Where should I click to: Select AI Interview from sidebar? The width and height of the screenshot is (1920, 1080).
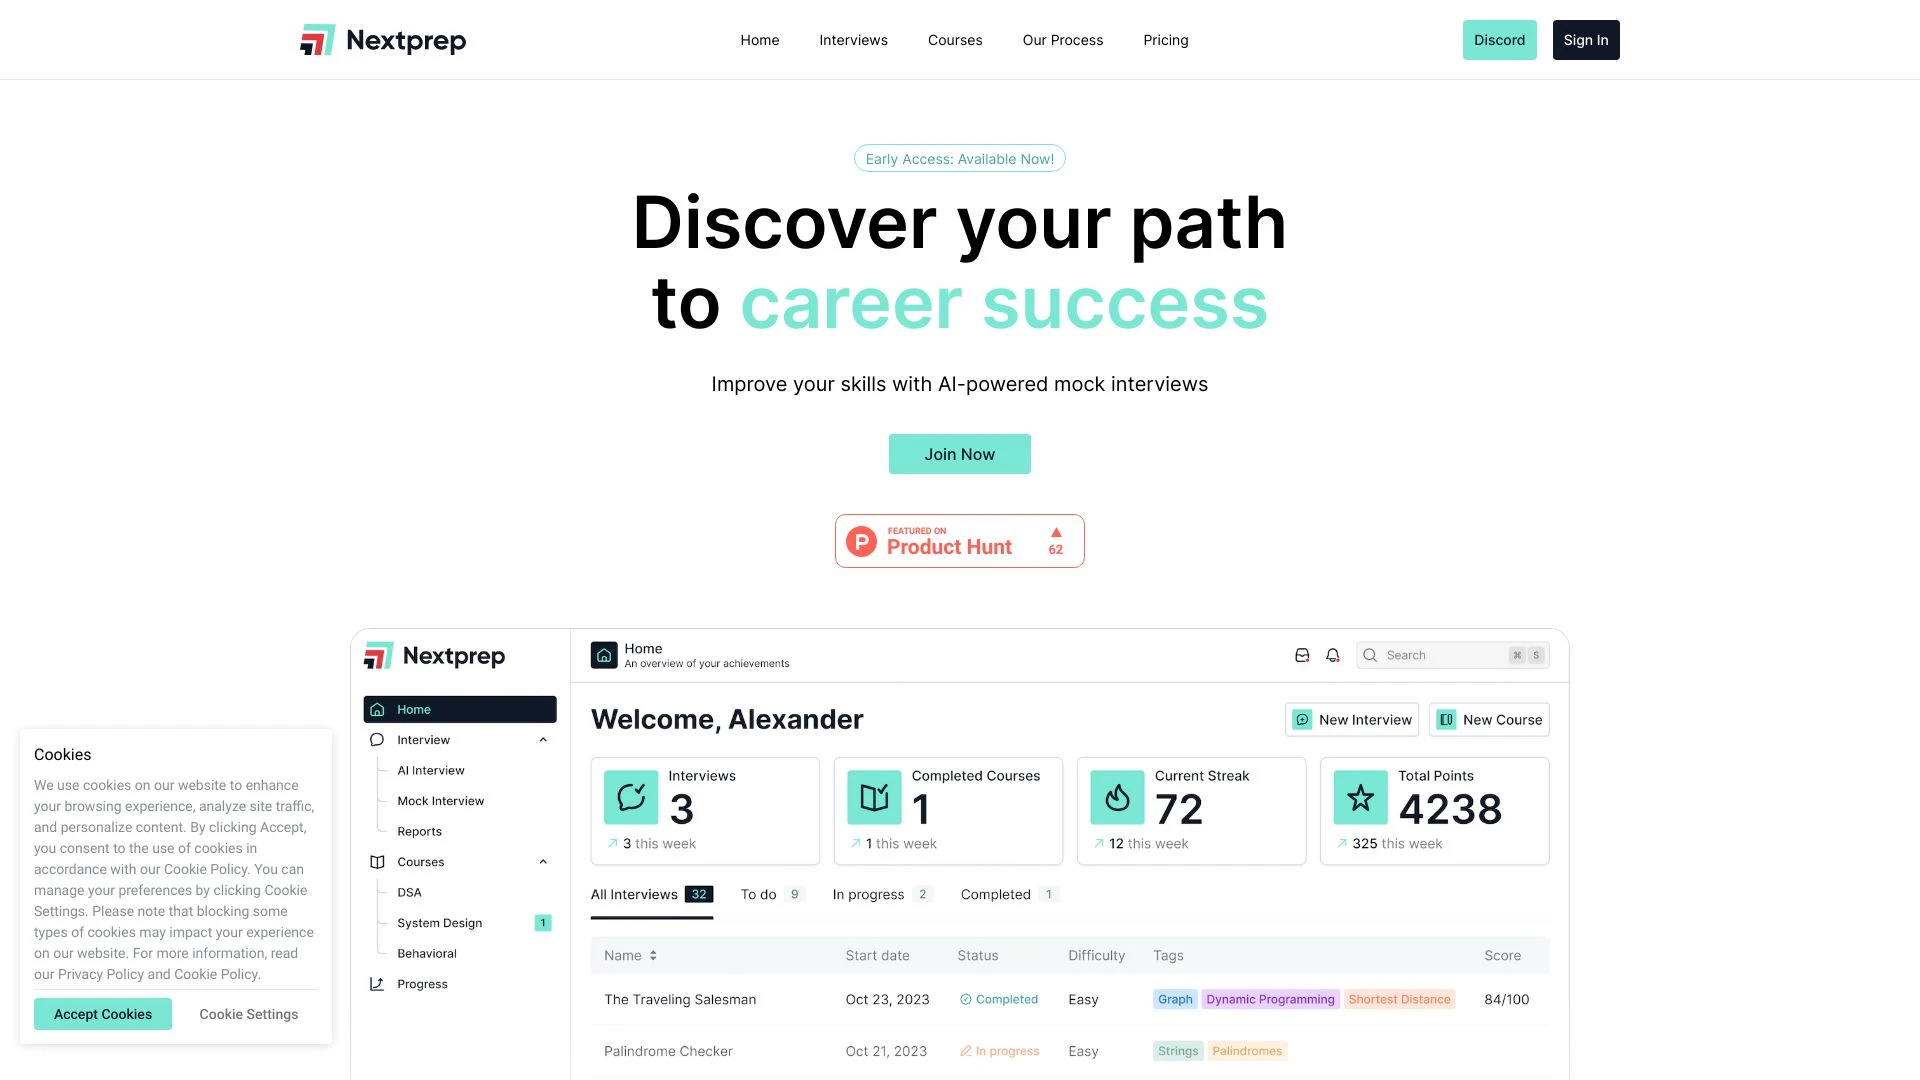(x=430, y=770)
